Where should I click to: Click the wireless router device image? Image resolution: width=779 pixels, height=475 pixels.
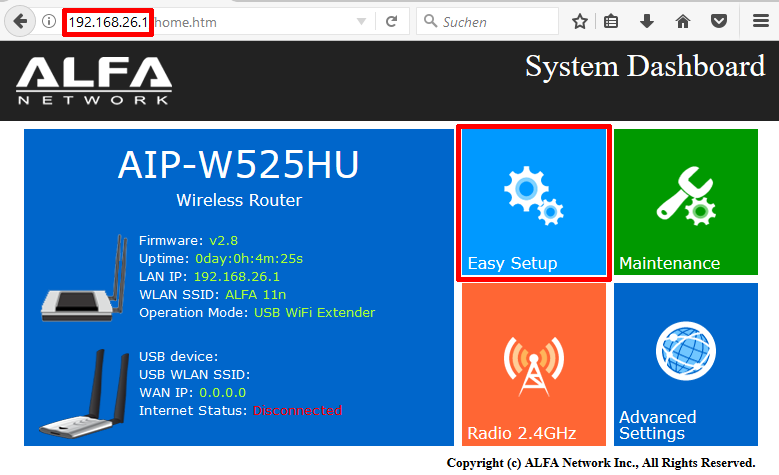[x=83, y=278]
